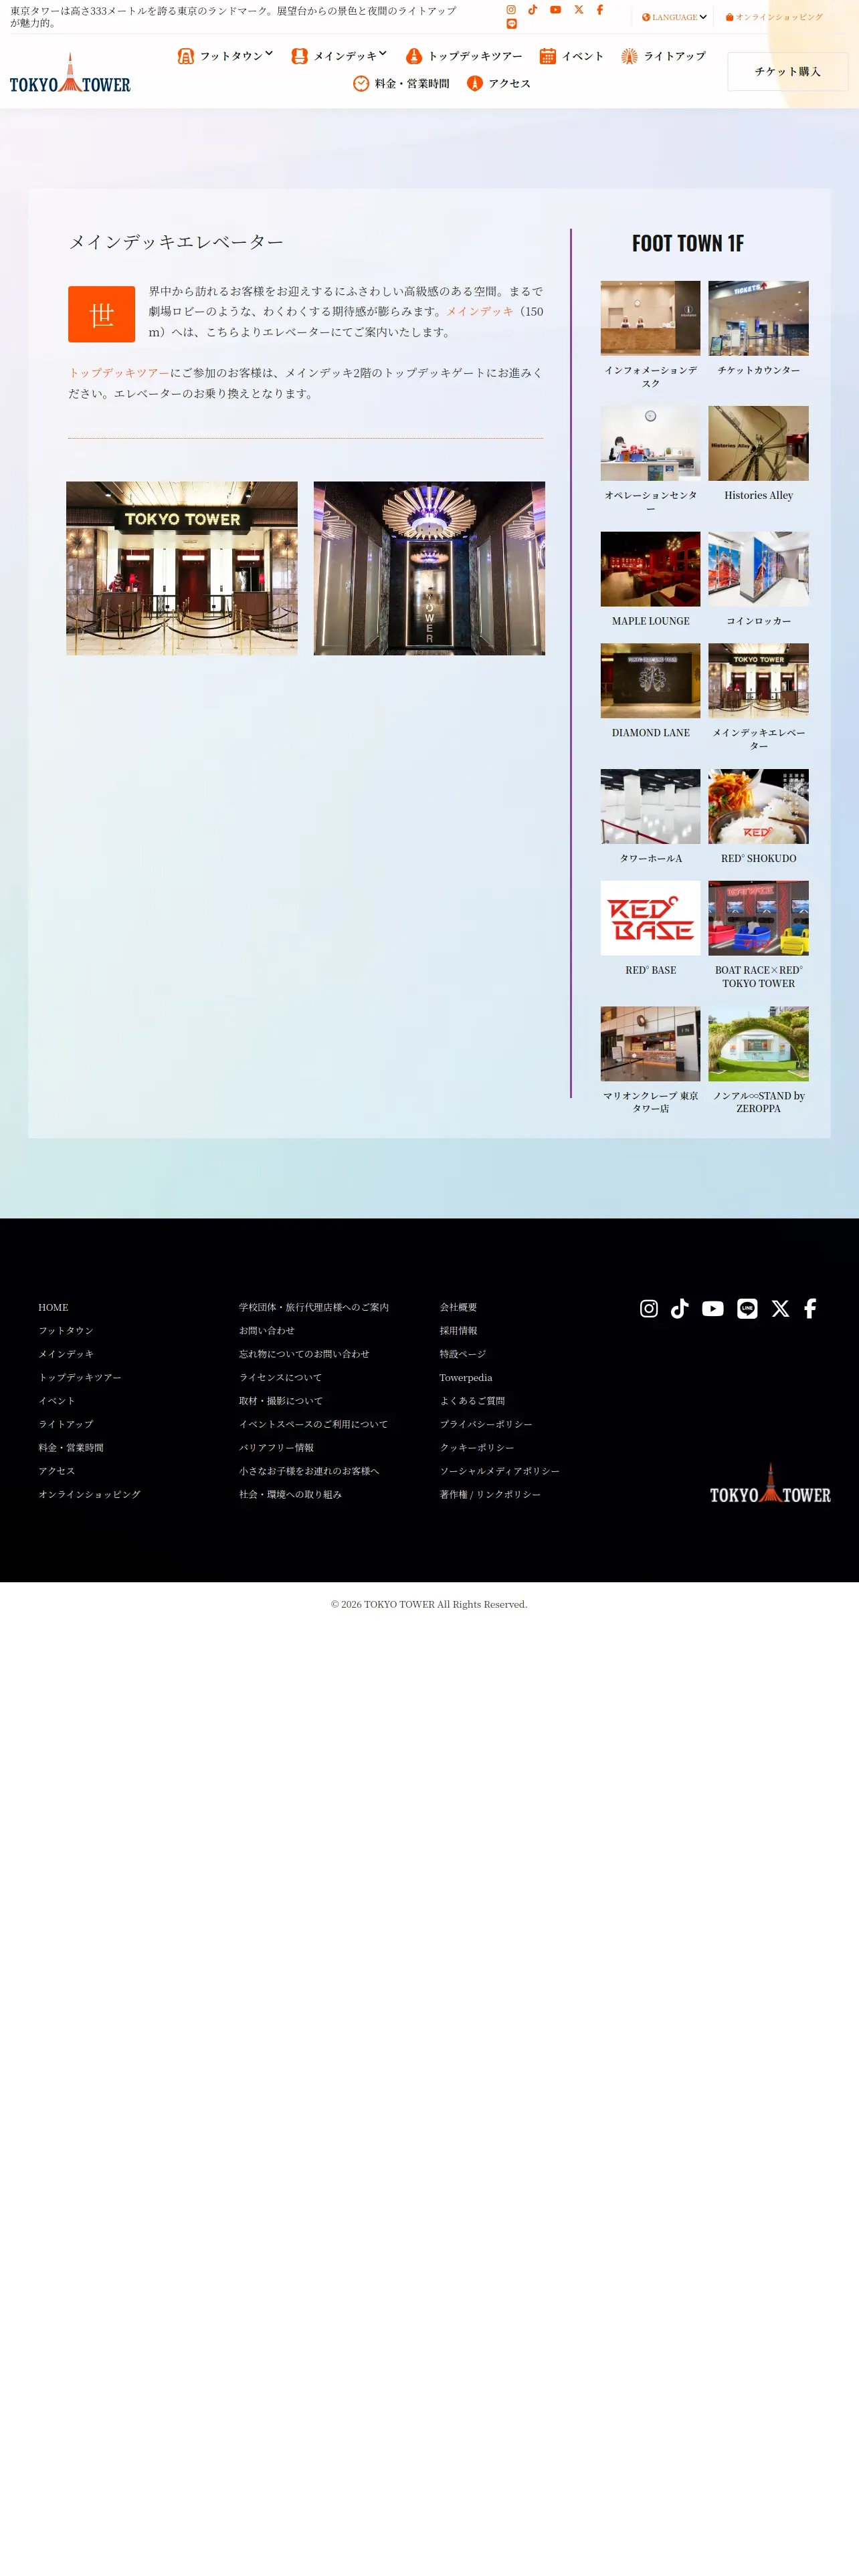
Task: Click お問い合わせ footer link
Action: [x=267, y=1331]
